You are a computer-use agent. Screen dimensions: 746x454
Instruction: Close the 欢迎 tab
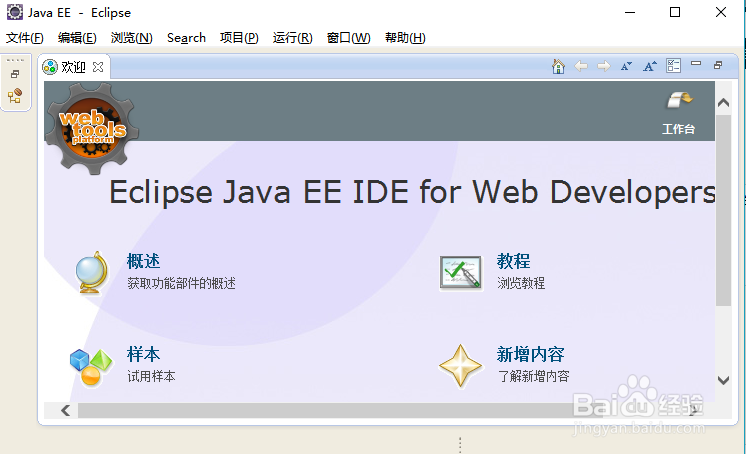(98, 67)
